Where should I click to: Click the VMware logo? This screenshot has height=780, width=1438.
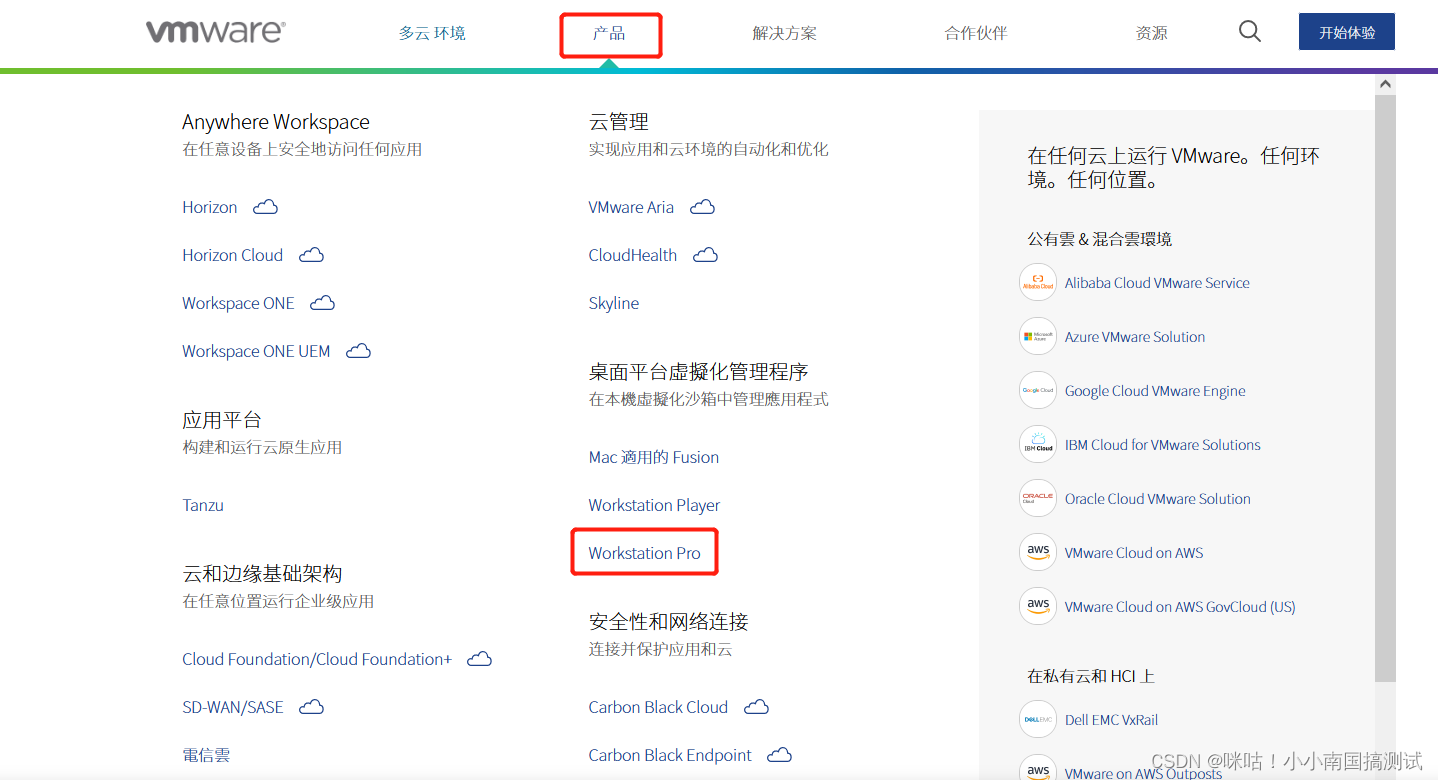[x=213, y=31]
